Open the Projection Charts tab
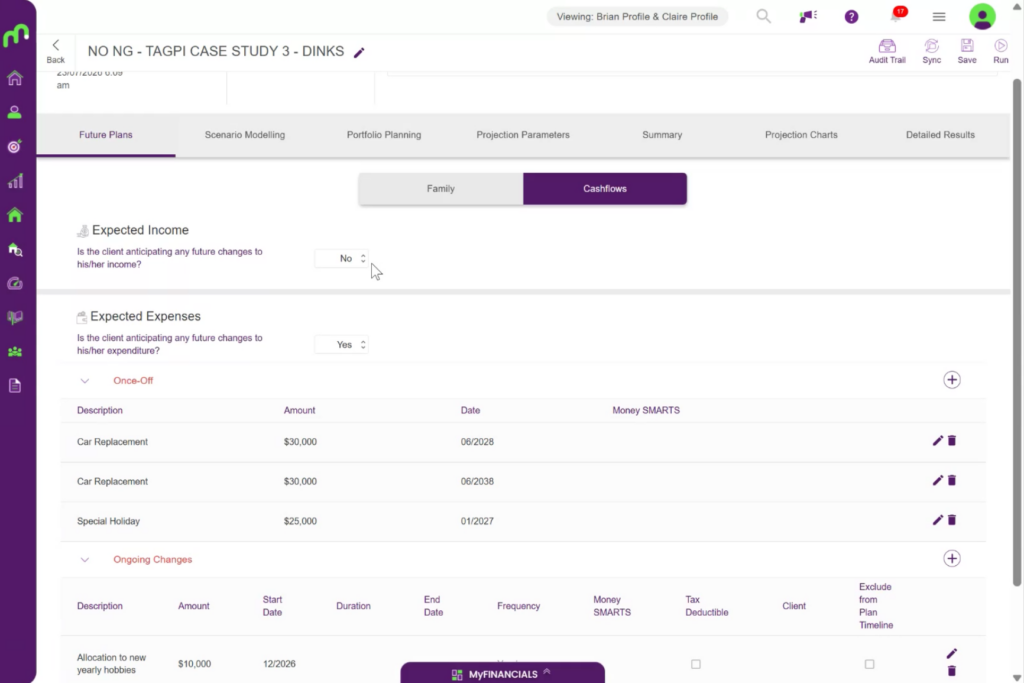This screenshot has width=1024, height=683. [801, 135]
